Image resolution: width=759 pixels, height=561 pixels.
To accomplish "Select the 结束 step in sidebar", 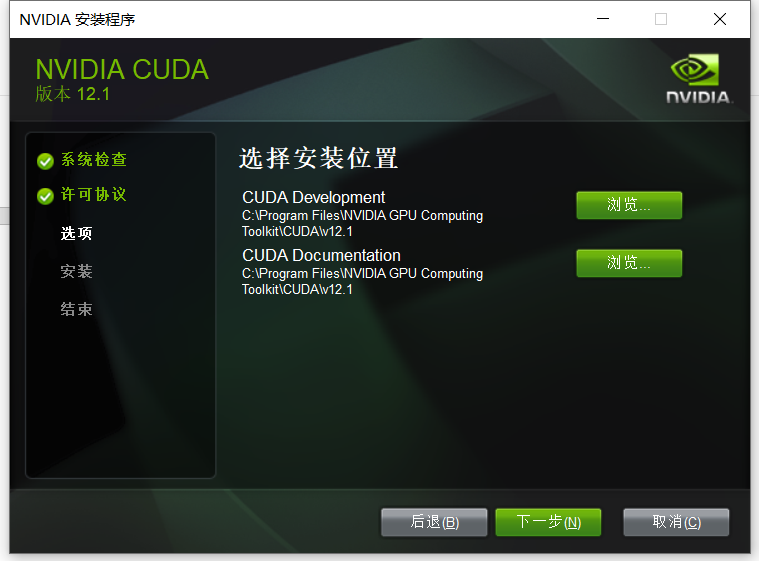I will pos(76,309).
